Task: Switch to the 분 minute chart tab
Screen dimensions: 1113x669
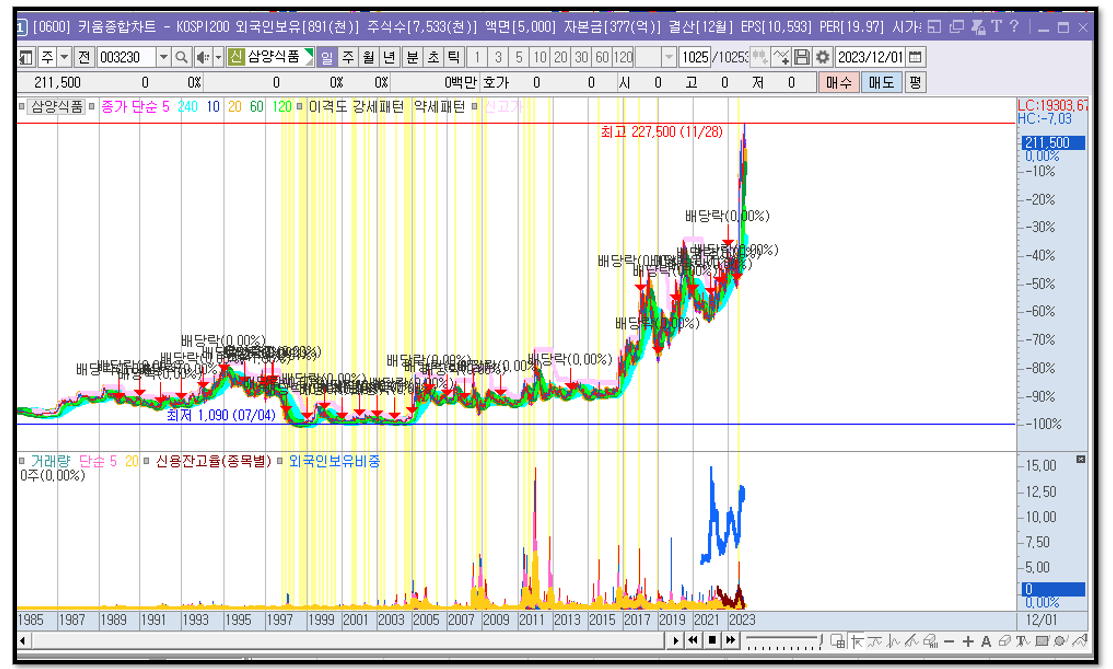Action: click(412, 57)
